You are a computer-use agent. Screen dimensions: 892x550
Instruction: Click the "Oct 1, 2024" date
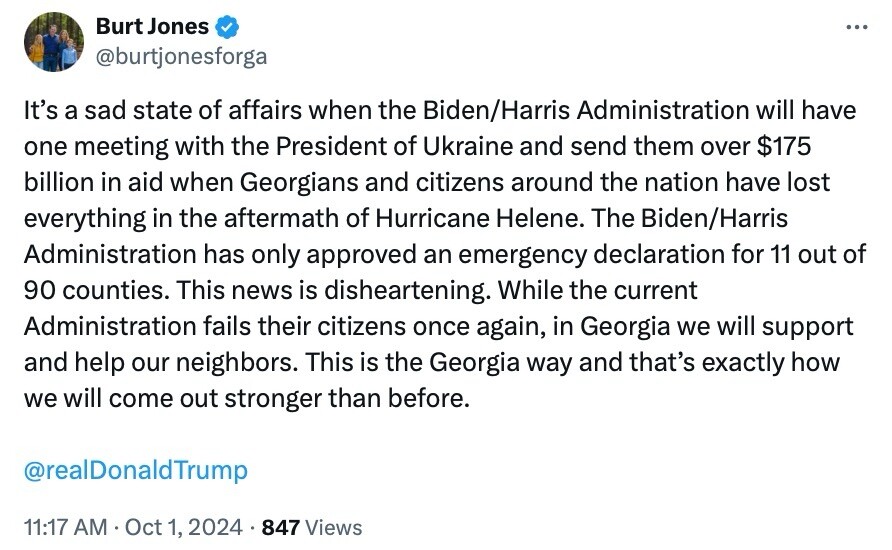pos(183,527)
